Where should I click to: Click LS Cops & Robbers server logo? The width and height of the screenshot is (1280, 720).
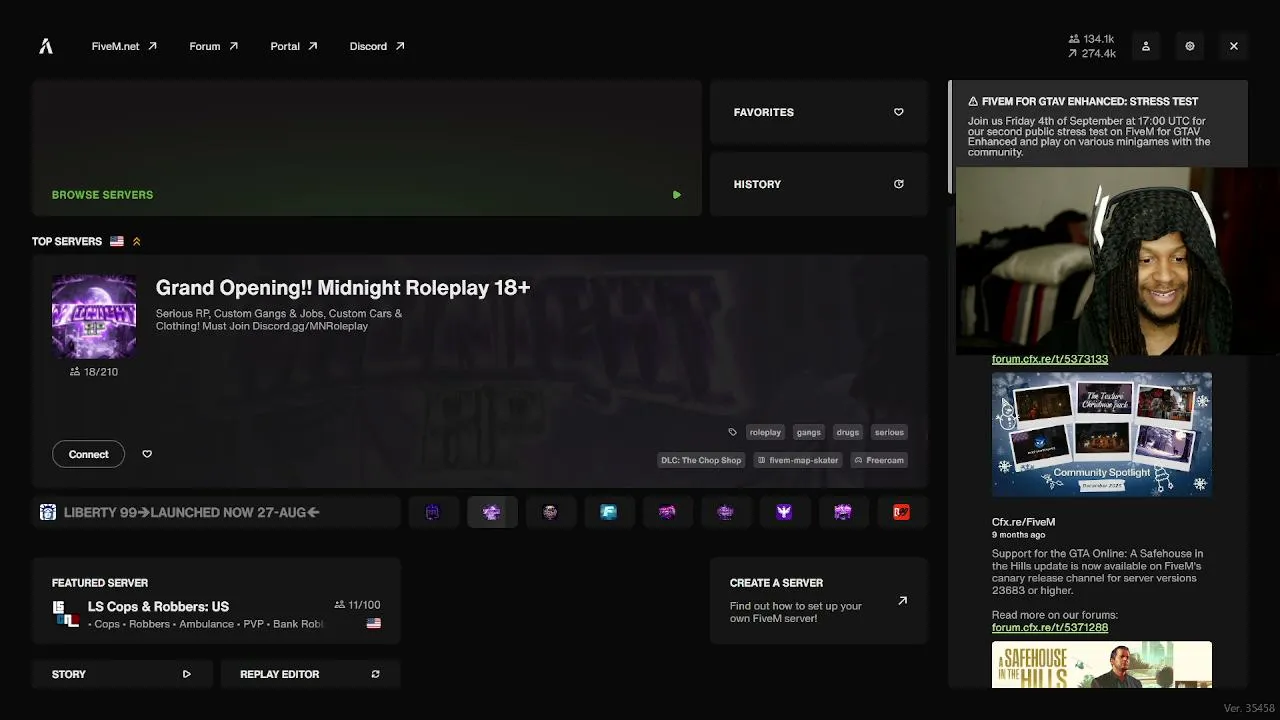point(66,614)
